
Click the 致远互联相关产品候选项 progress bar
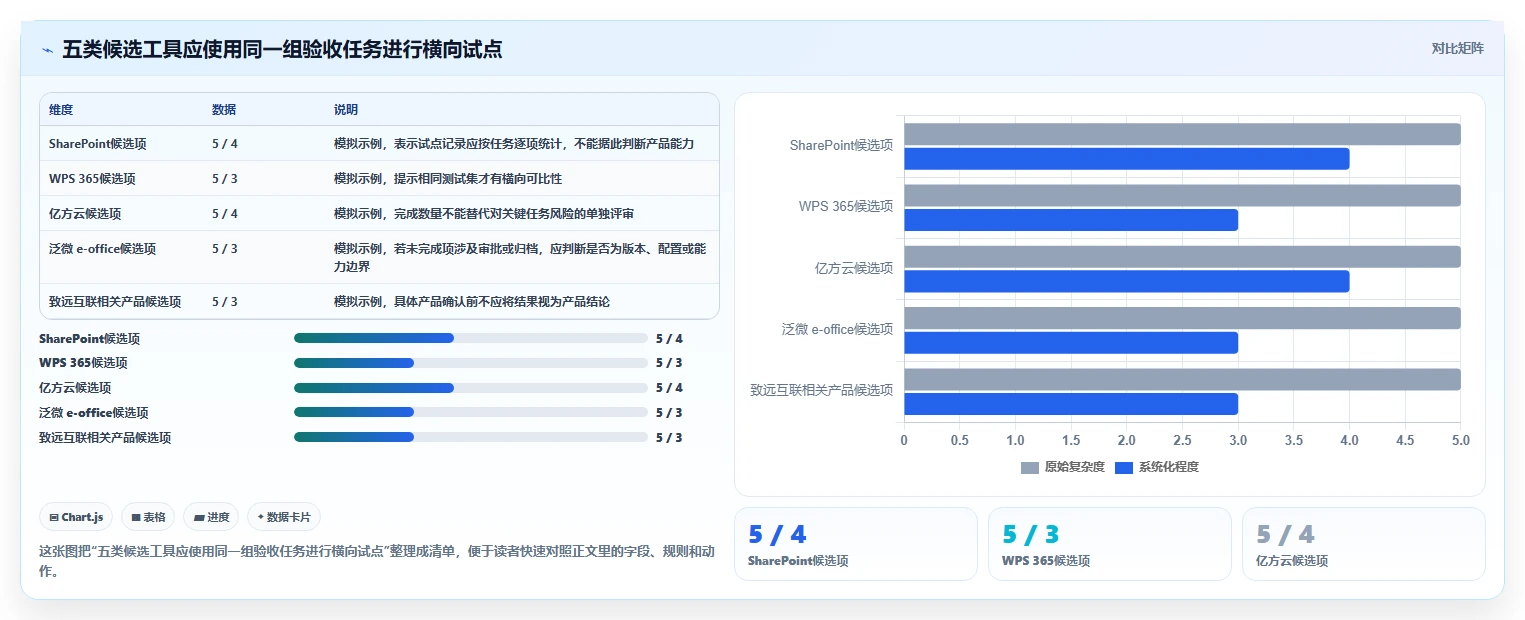471,437
